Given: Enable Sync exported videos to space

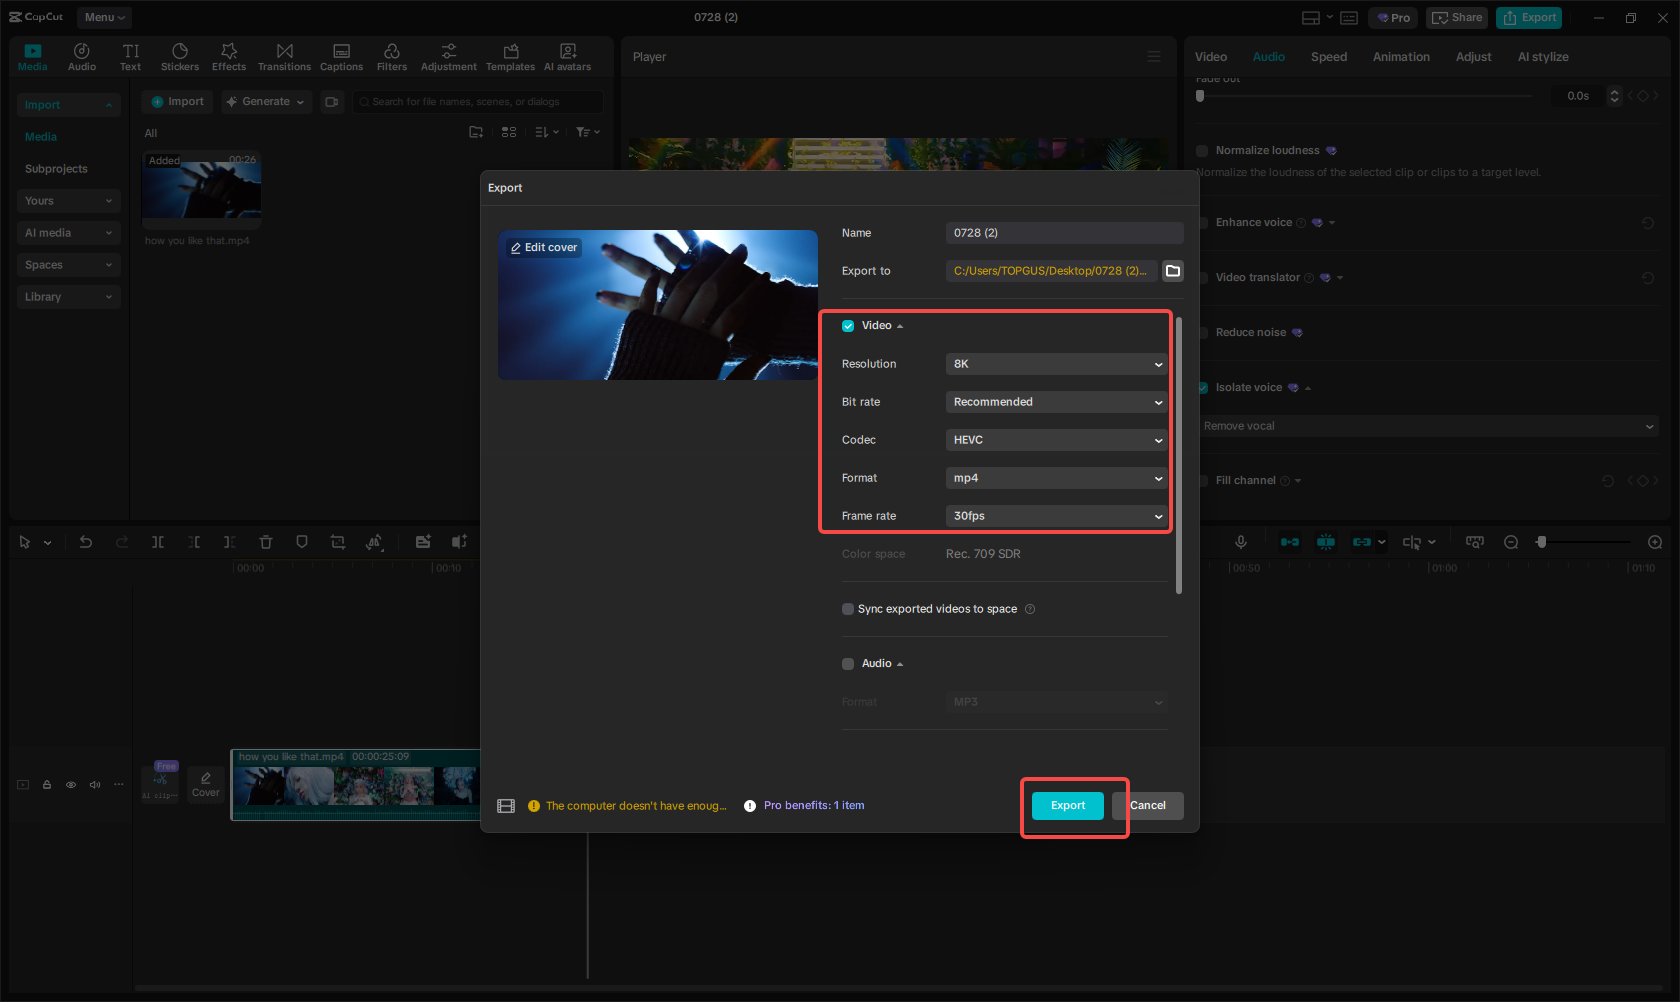Looking at the screenshot, I should 848,608.
